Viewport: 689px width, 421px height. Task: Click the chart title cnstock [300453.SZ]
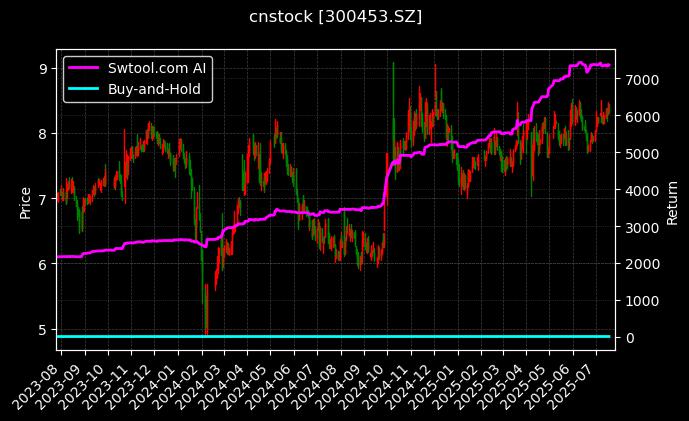[335, 17]
